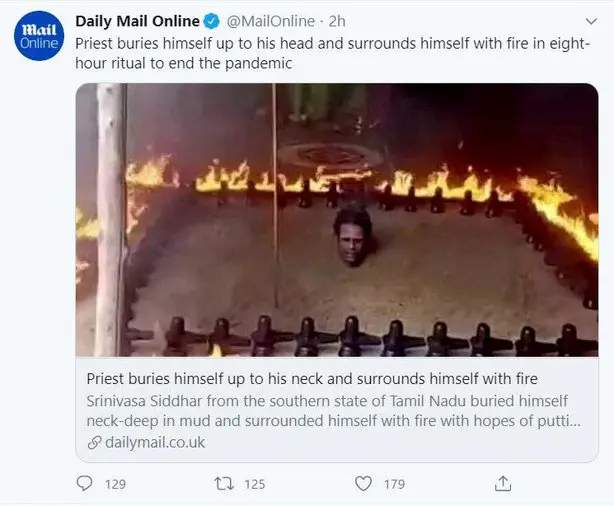
Task: Share the tweet using the share icon
Action: (x=504, y=483)
